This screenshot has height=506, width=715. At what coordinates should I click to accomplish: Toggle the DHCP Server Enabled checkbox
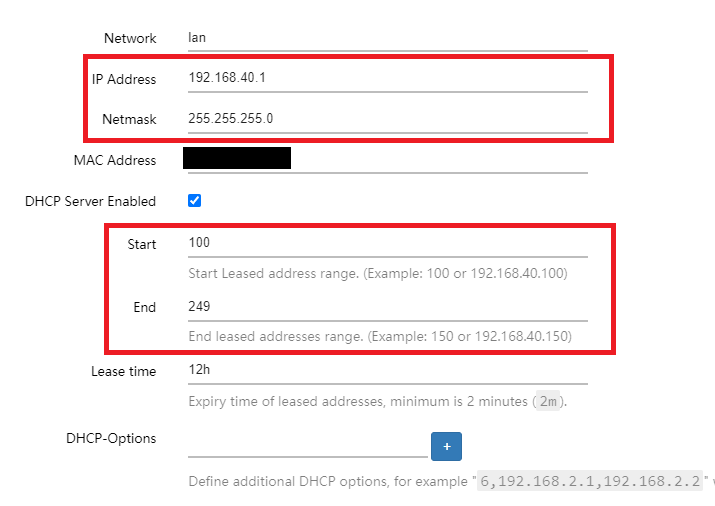click(x=195, y=201)
